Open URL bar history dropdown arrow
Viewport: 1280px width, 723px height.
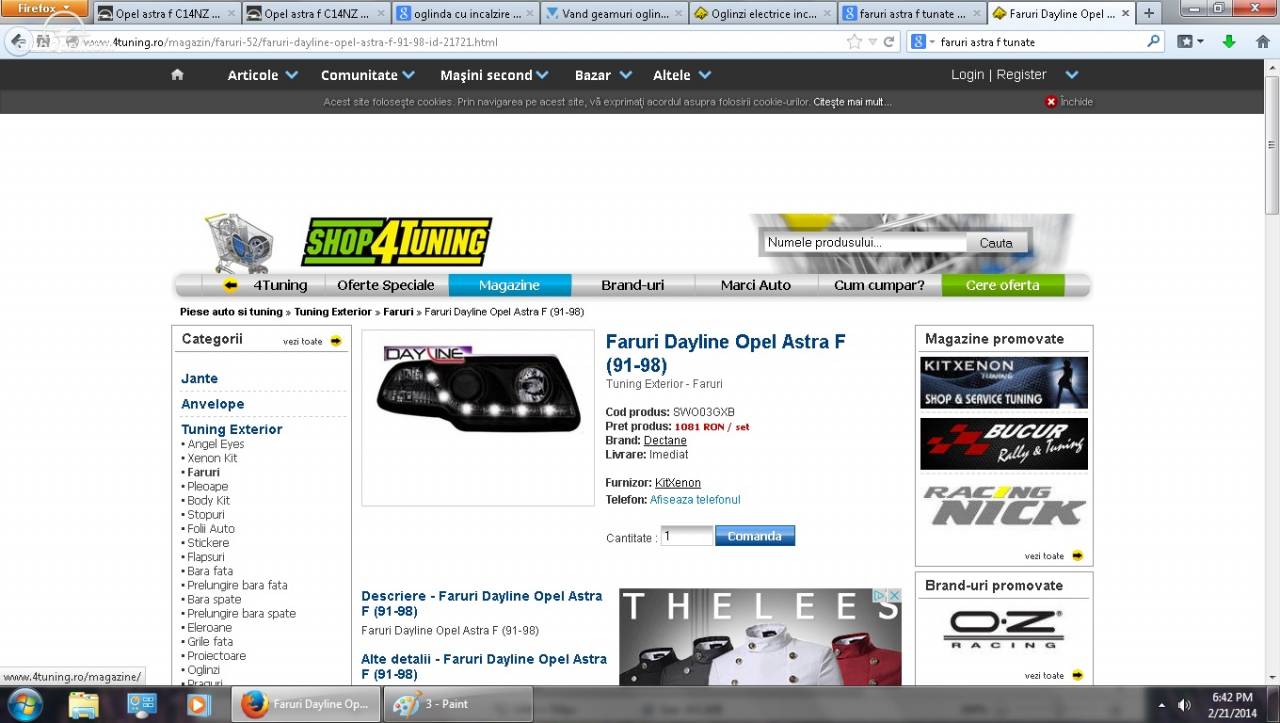pyautogui.click(x=872, y=42)
